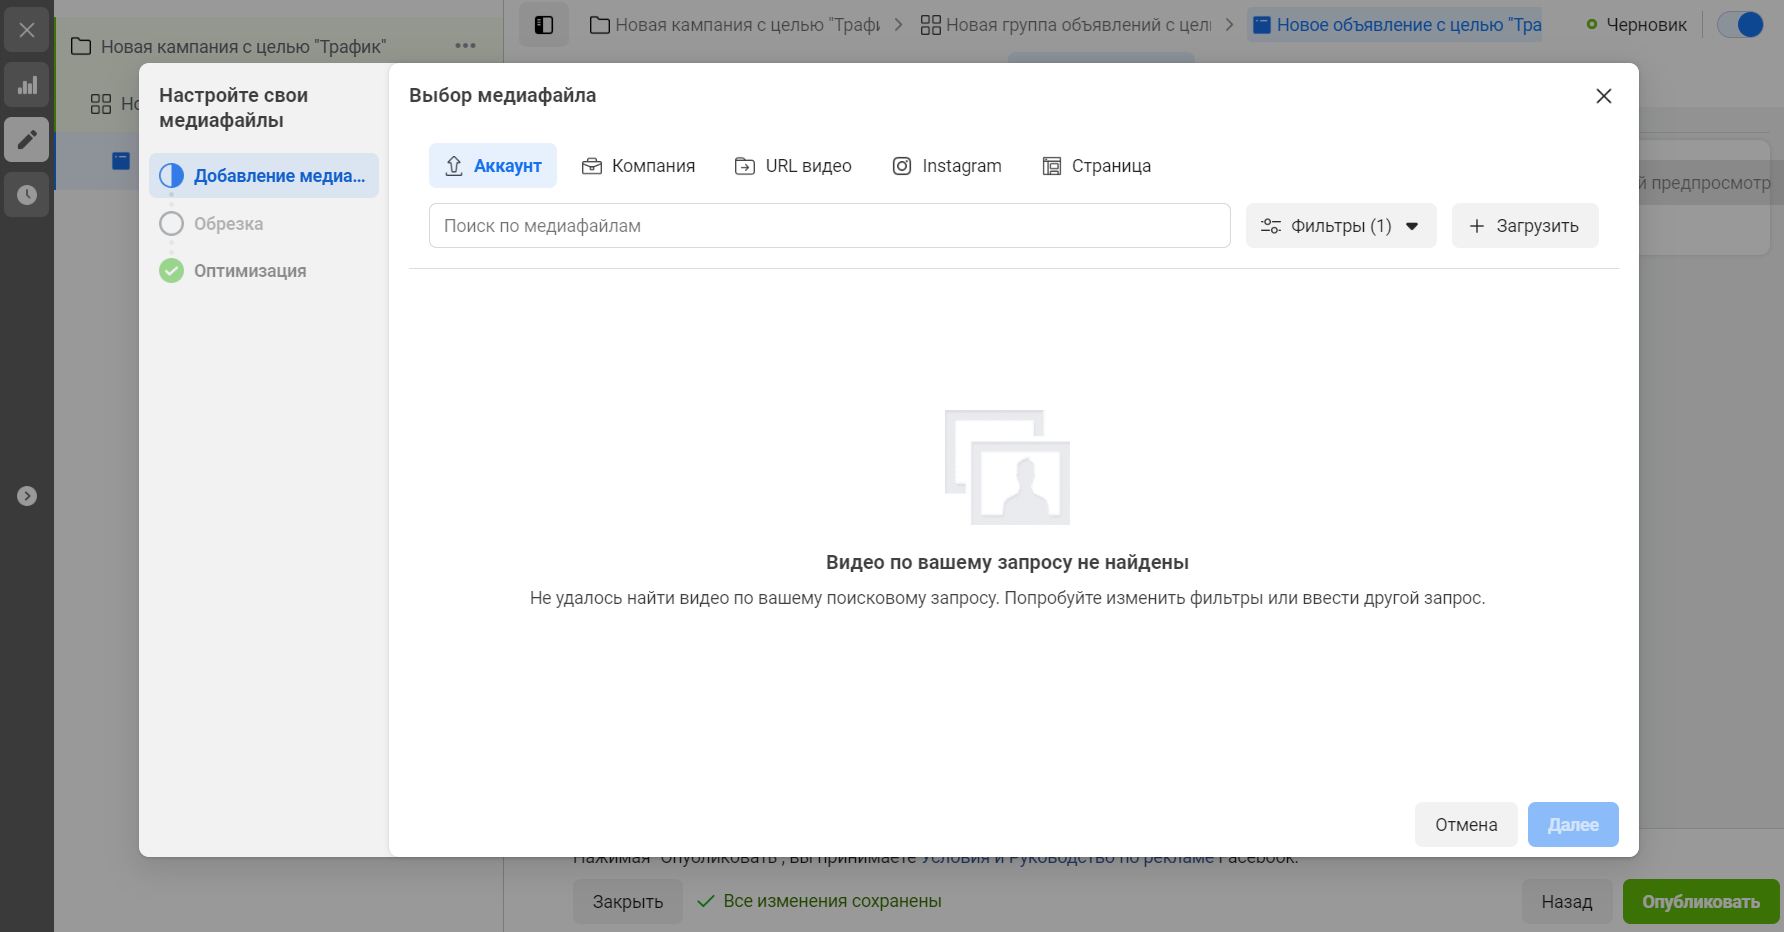Click the Назад button
1784x932 pixels.
click(x=1567, y=902)
